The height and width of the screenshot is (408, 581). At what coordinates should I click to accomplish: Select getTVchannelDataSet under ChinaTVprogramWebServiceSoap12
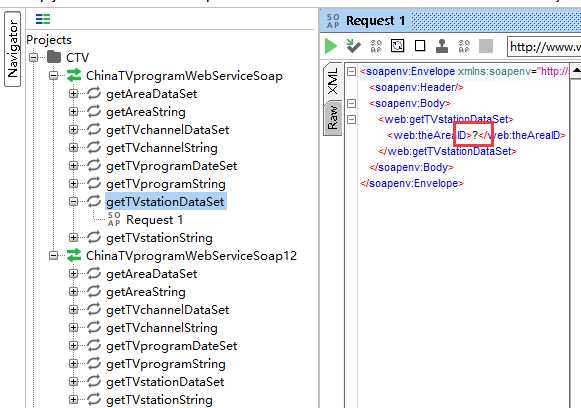(x=167, y=310)
